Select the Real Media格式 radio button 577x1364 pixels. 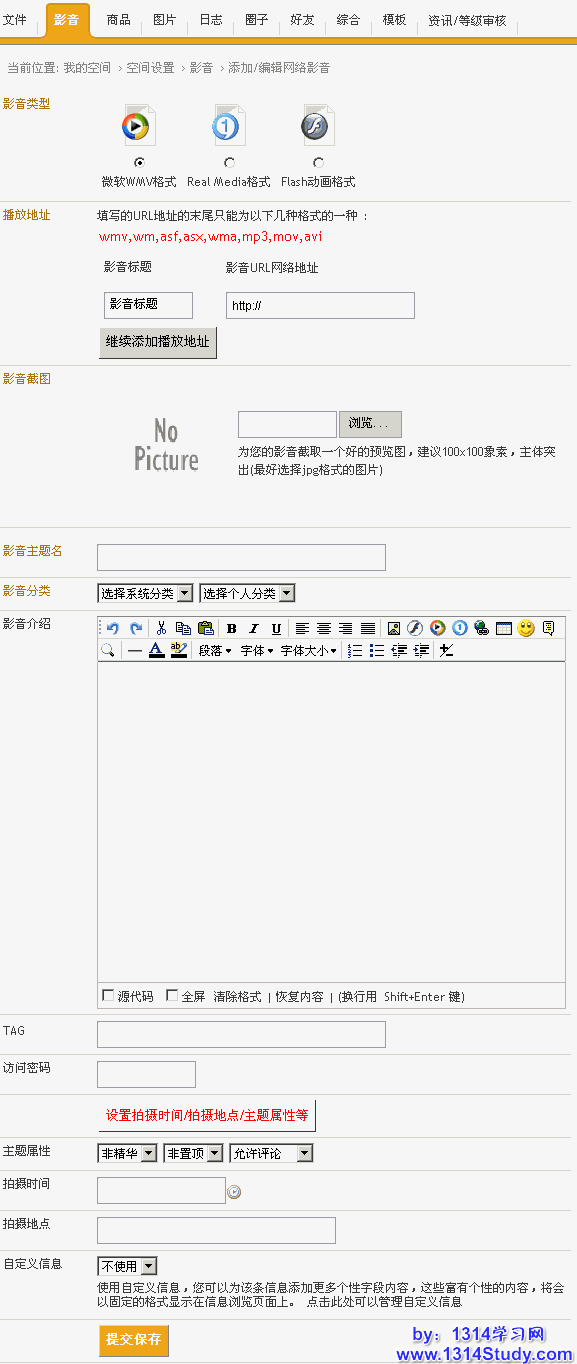(x=229, y=162)
